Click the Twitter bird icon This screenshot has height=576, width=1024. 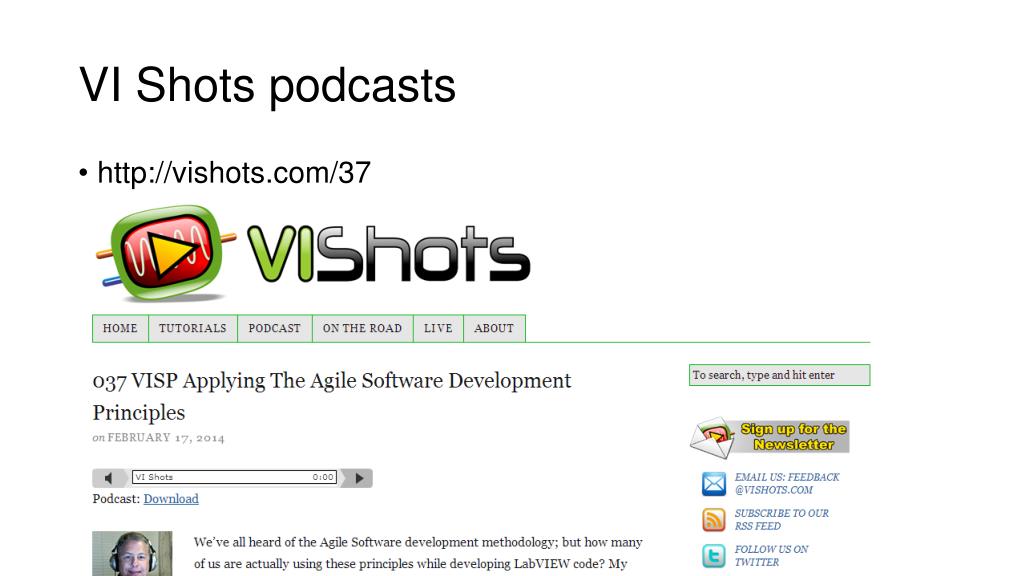pos(714,556)
